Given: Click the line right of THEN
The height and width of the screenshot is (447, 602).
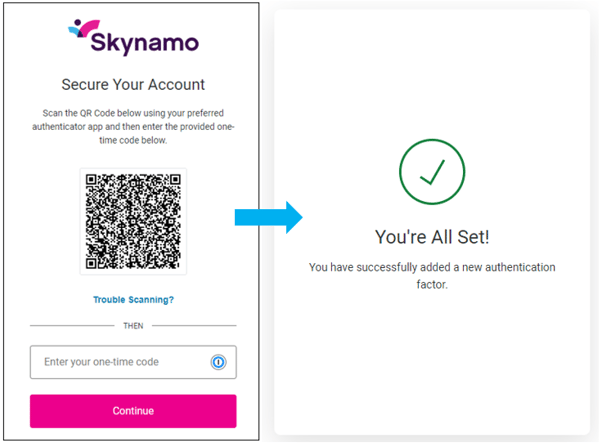Looking at the screenshot, I should [x=194, y=326].
